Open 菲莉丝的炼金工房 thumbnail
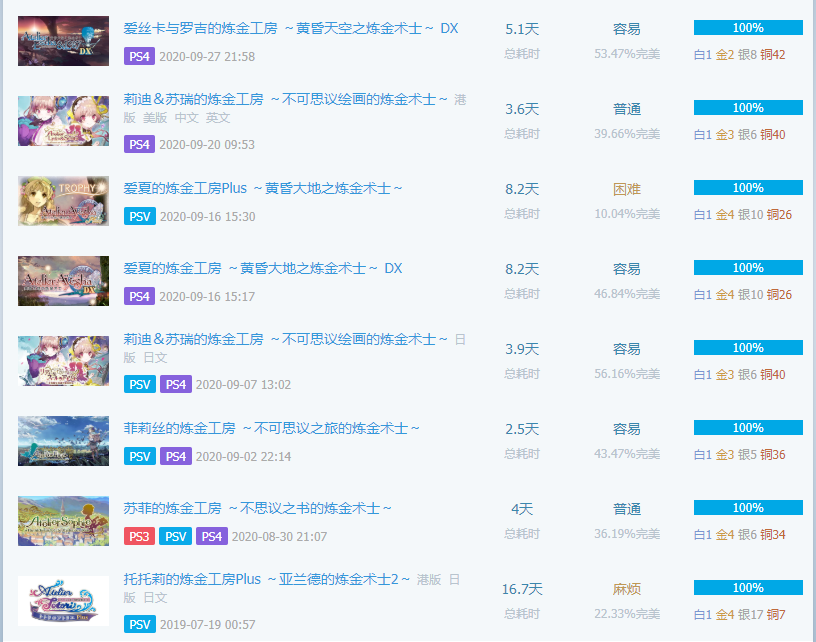The height and width of the screenshot is (642, 816). 63,441
